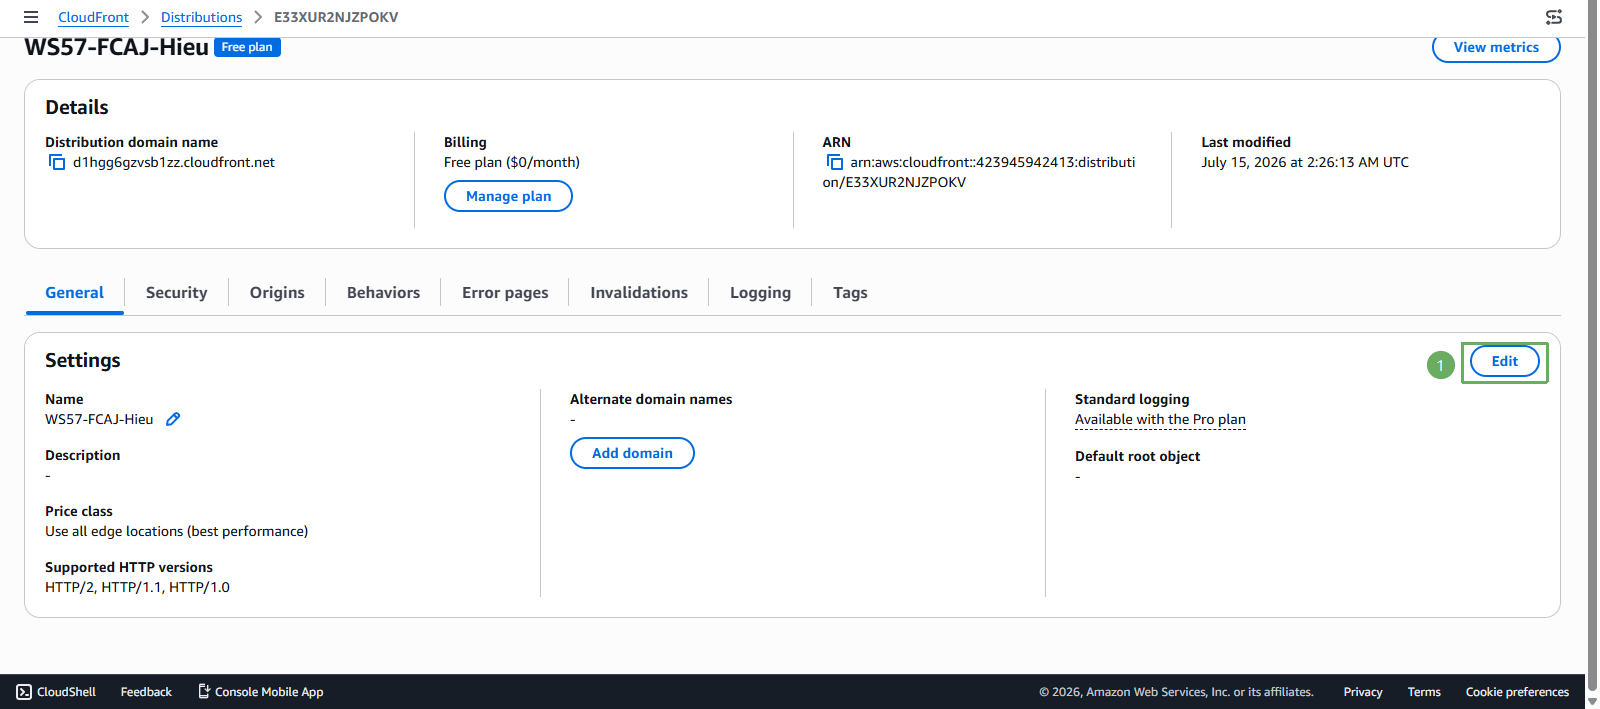1600x709 pixels.
Task: Switch to the Security tab
Action: click(x=177, y=293)
